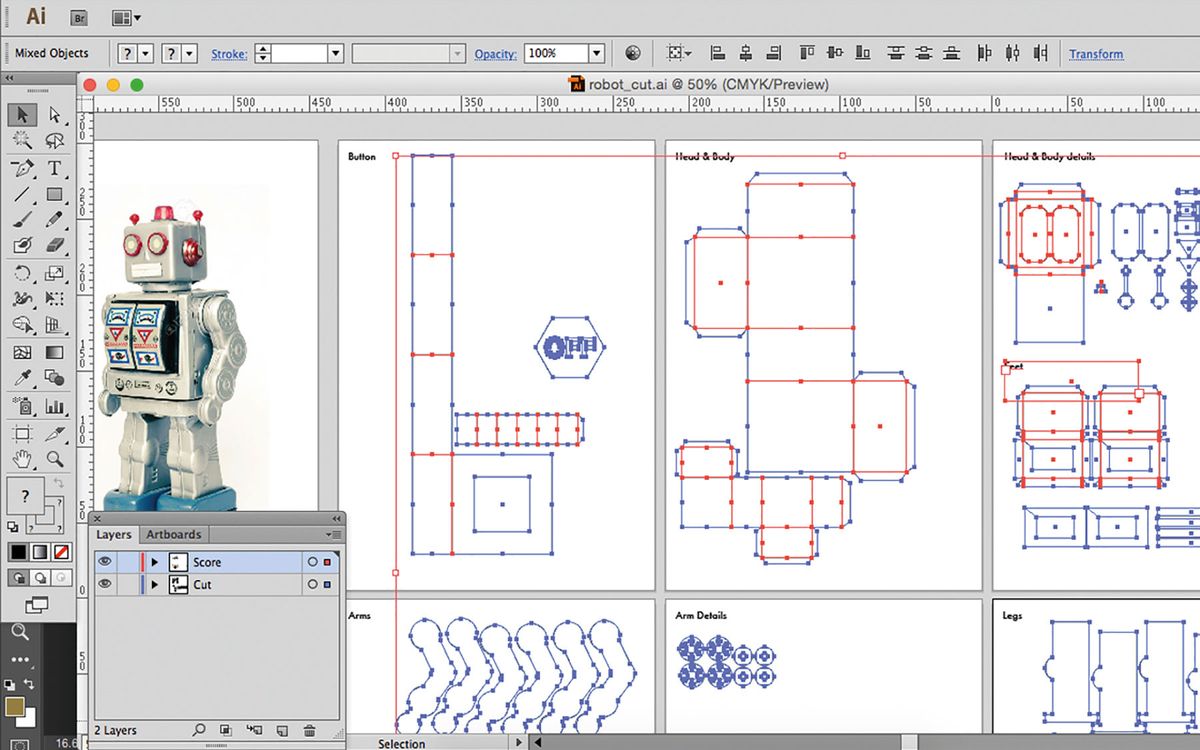Toggle the lock column for Cut layer

tap(126, 584)
